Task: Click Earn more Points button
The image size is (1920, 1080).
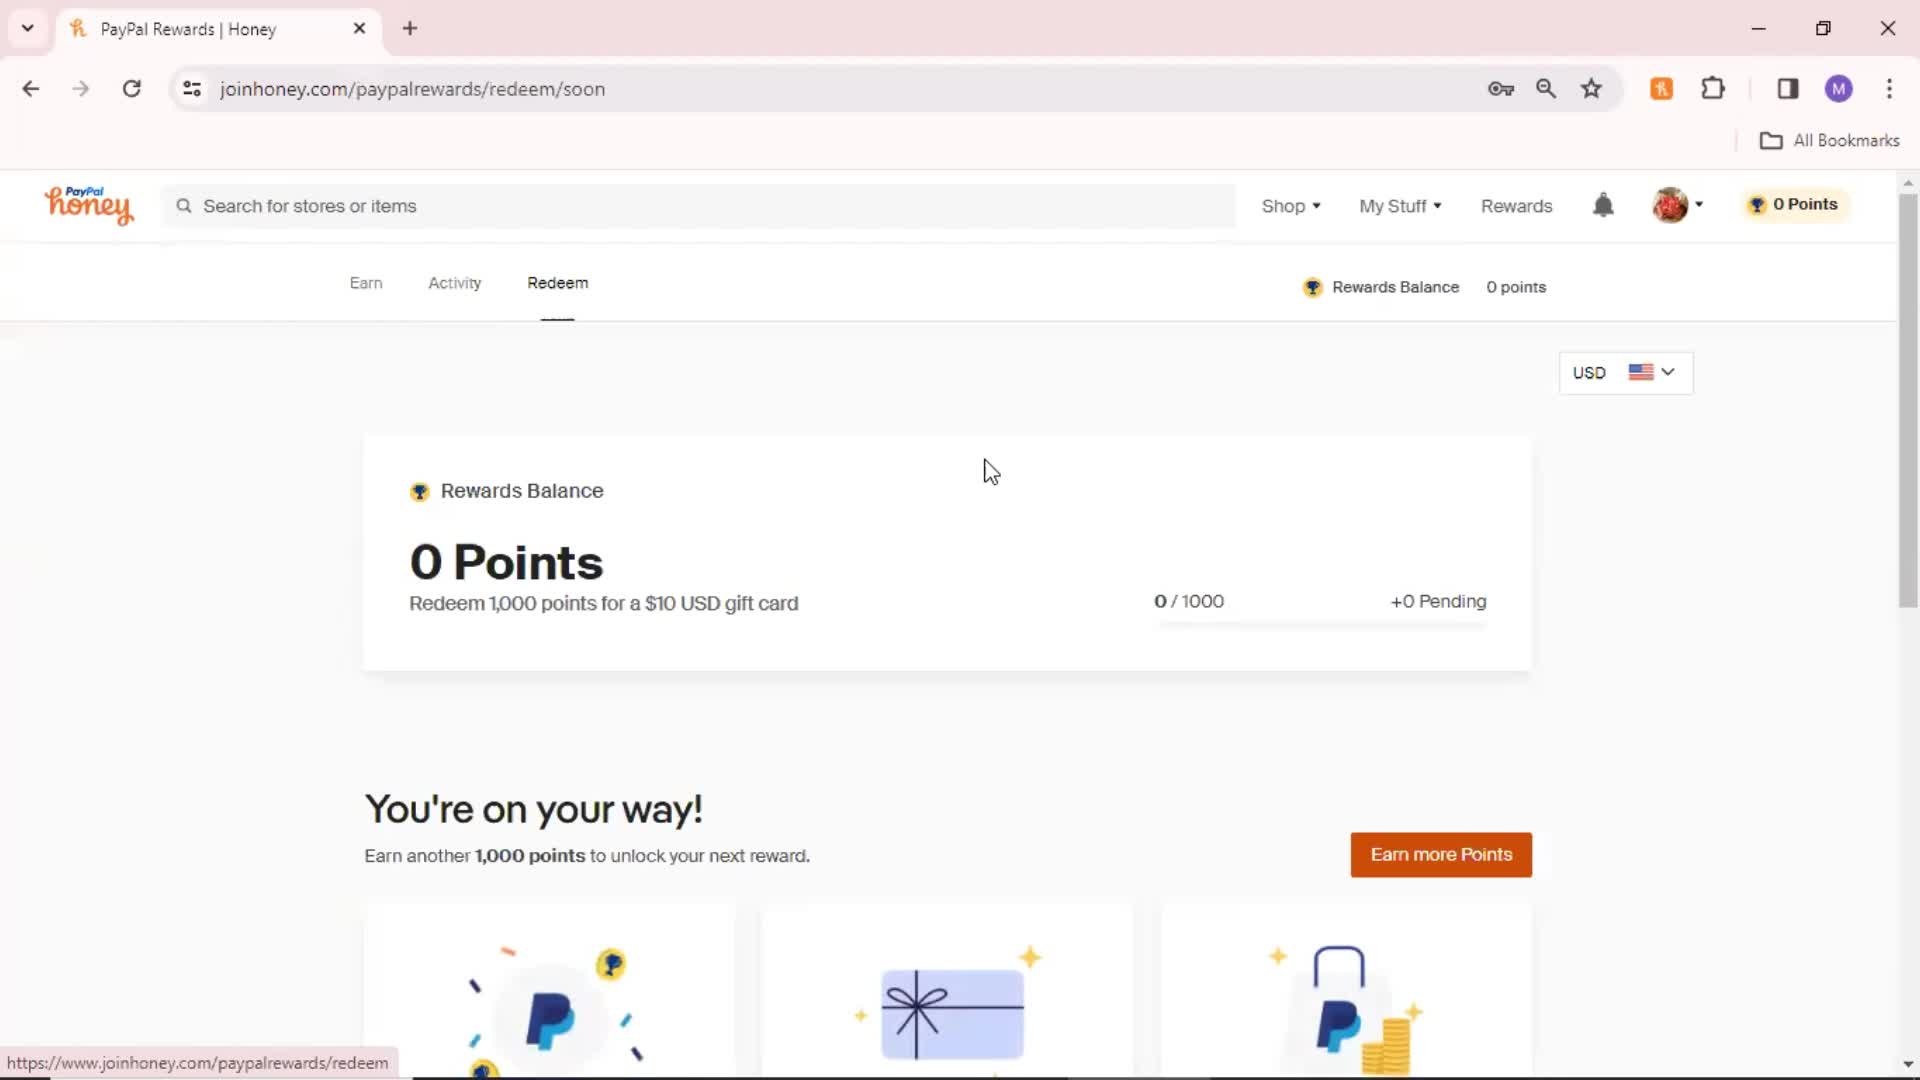Action: tap(1441, 855)
